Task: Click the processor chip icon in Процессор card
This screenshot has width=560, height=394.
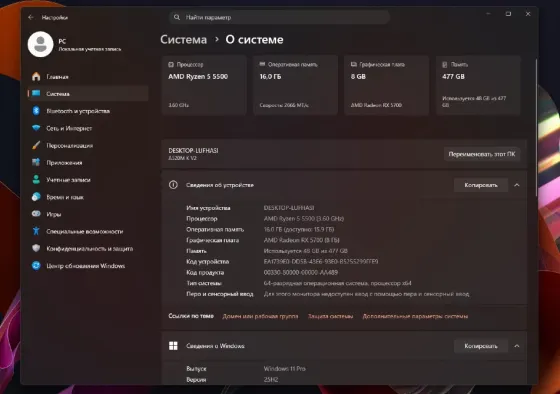Action: click(171, 65)
